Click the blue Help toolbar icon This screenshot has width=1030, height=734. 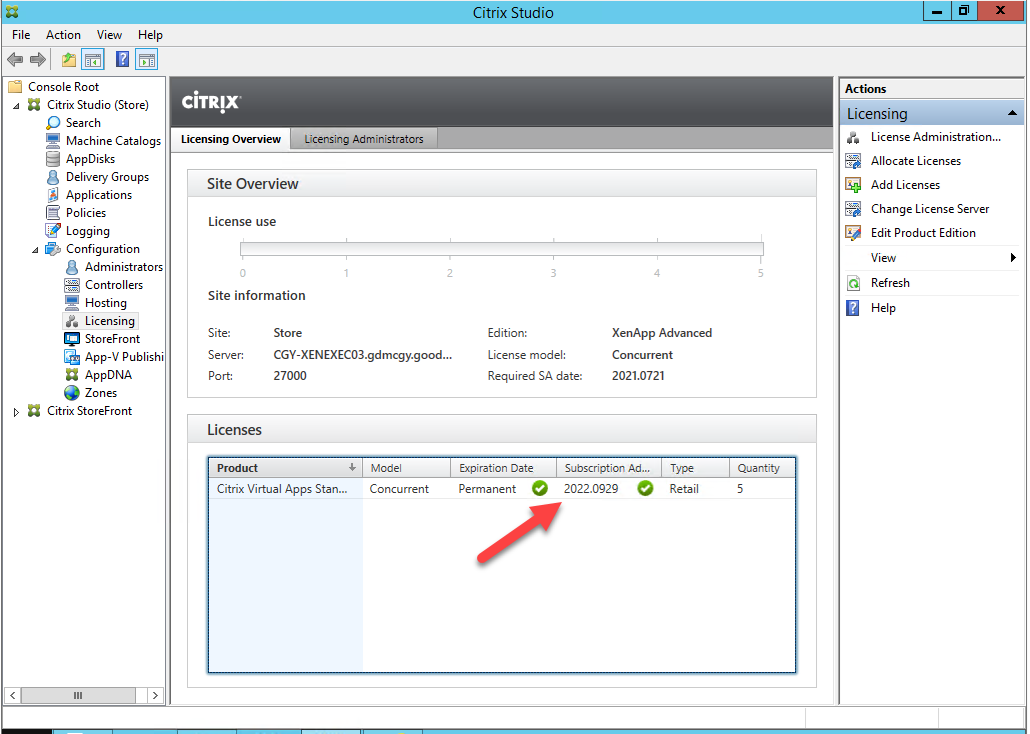(x=122, y=59)
